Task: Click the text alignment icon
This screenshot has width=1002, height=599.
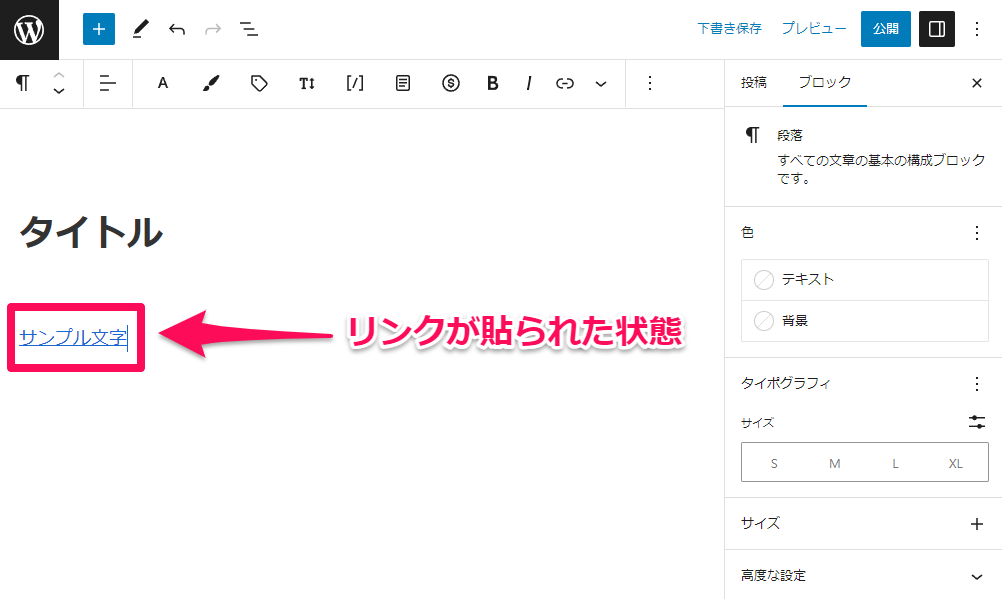Action: 108,84
